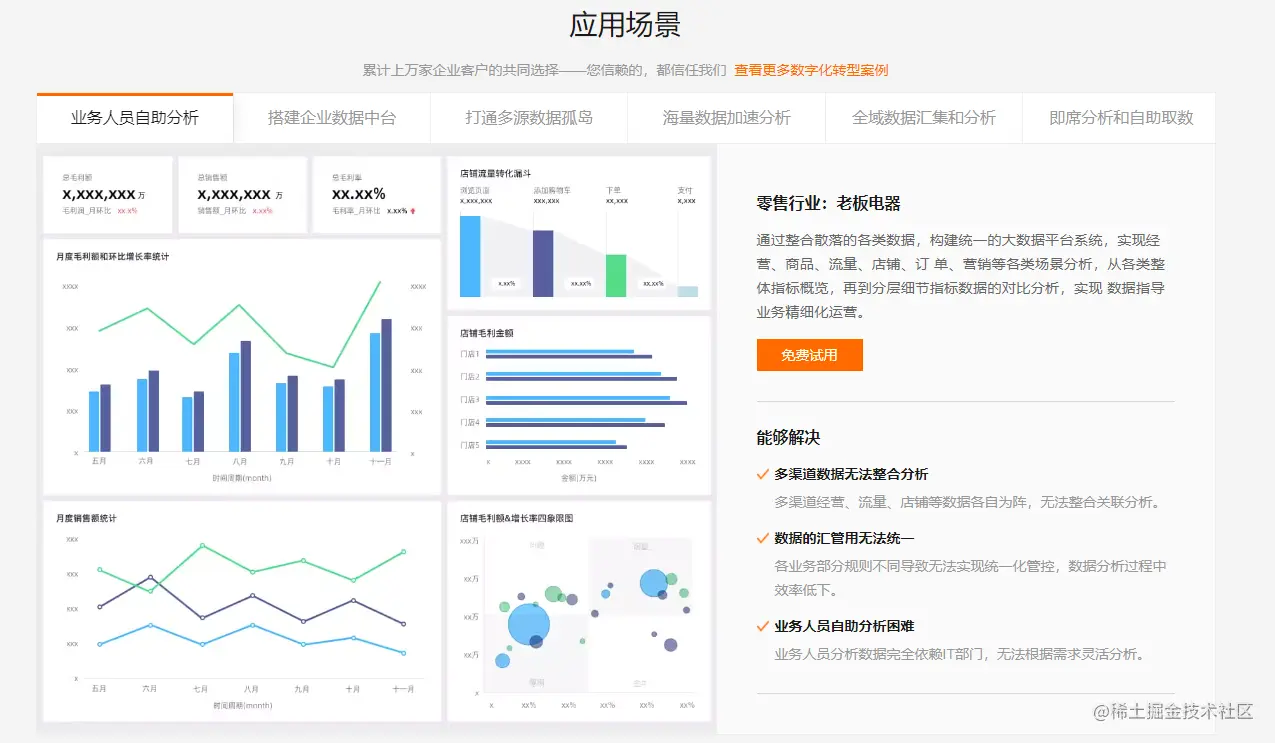
Task: 打开「查看更多数字化转型案例」链接
Action: coord(811,70)
